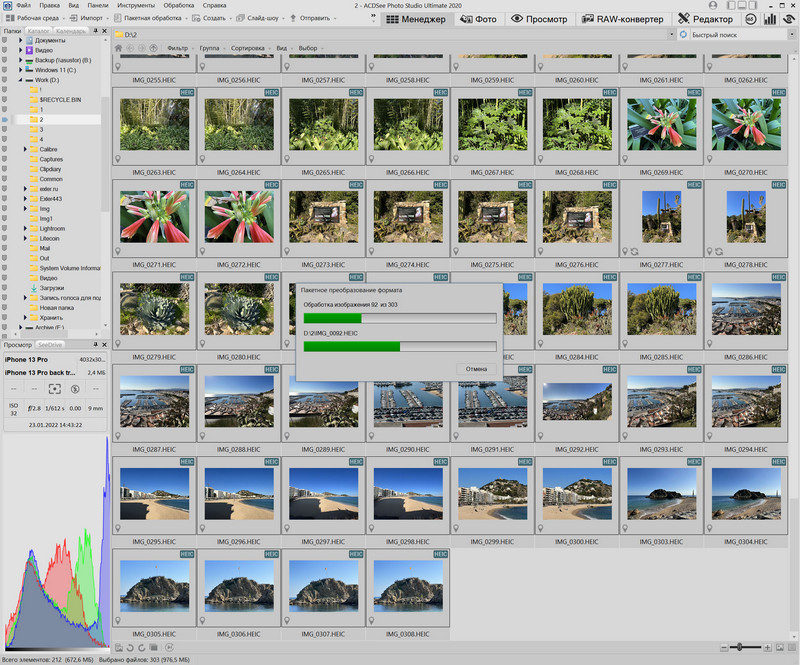The height and width of the screenshot is (665, 800).
Task: Adjust the thumbnail zoom slider
Action: (741, 648)
